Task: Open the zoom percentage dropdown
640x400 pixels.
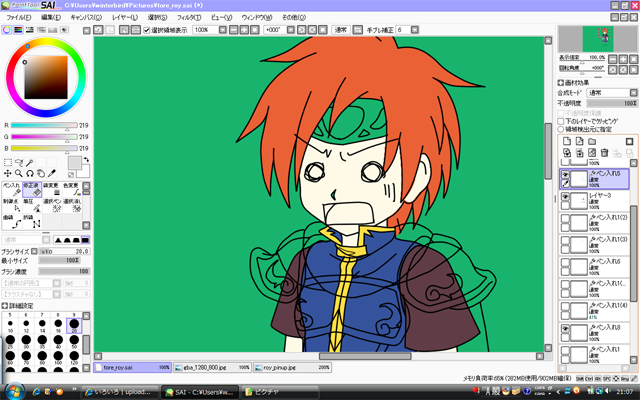Action: click(222, 30)
